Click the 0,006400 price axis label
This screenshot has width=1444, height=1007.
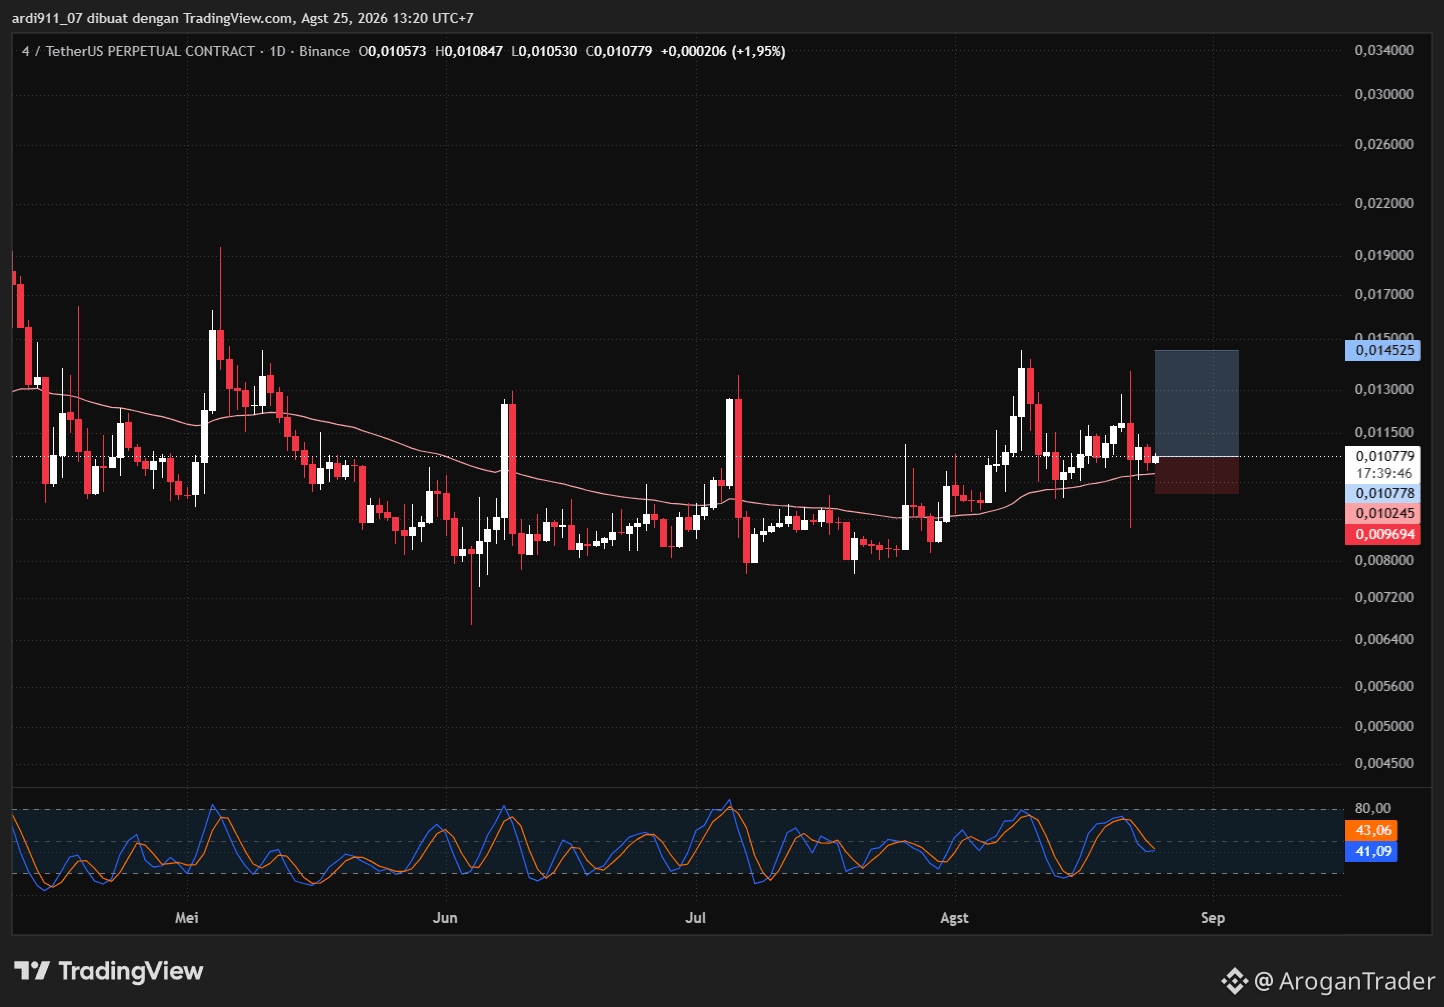[x=1384, y=639]
